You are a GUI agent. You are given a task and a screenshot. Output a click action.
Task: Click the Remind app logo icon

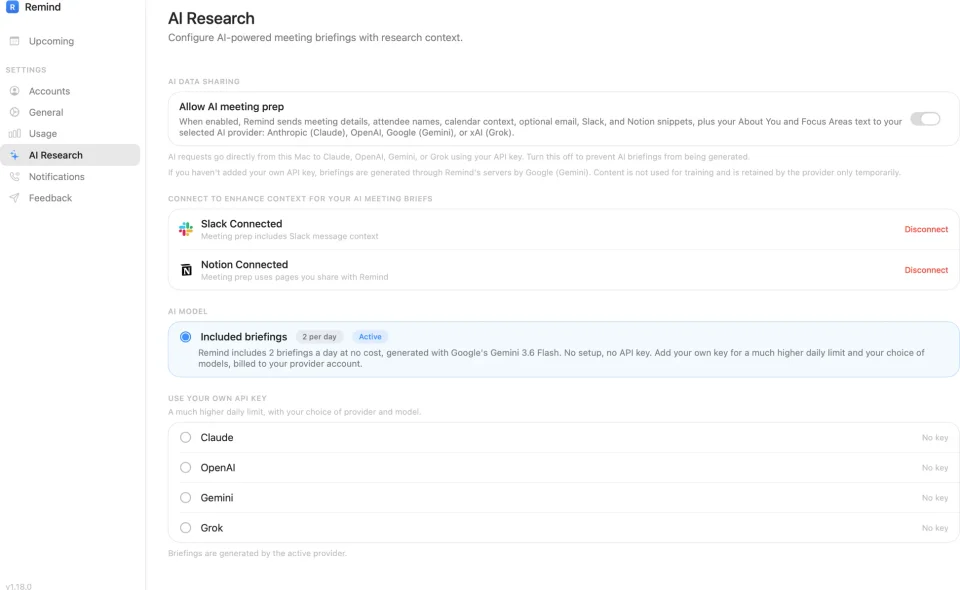[x=12, y=7]
